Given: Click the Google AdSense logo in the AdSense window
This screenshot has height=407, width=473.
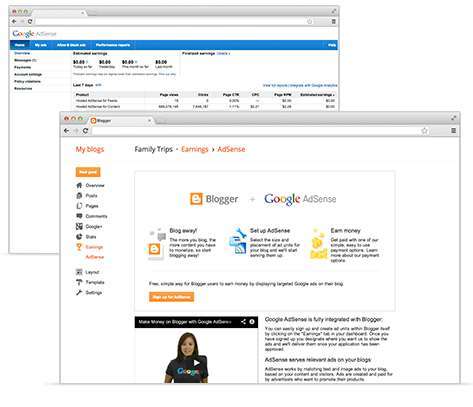Looking at the screenshot, I should (34, 34).
